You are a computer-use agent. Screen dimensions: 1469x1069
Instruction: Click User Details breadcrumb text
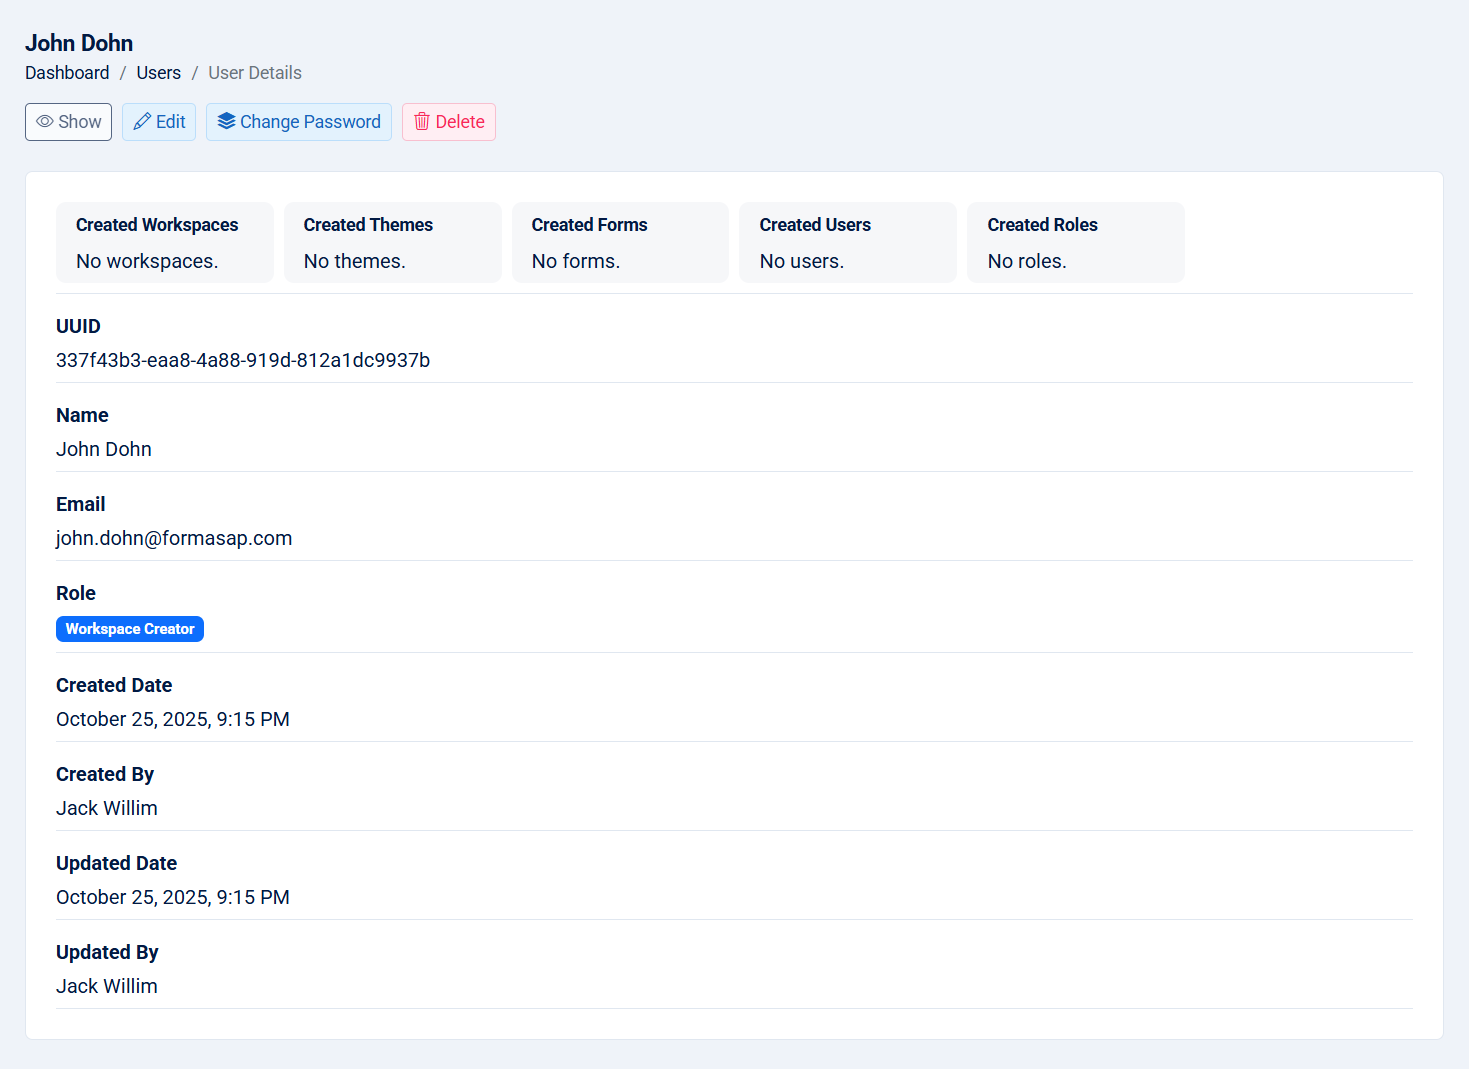coord(254,73)
